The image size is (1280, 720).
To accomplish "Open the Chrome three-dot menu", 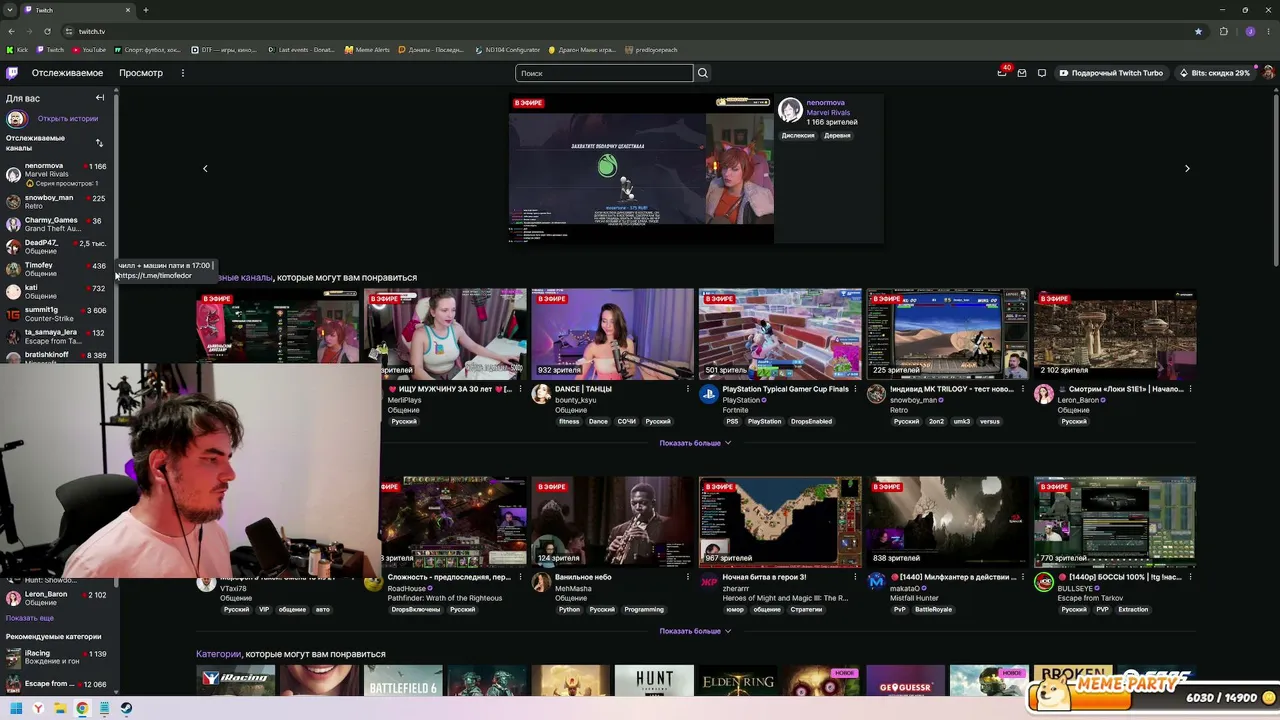I will click(x=1268, y=31).
